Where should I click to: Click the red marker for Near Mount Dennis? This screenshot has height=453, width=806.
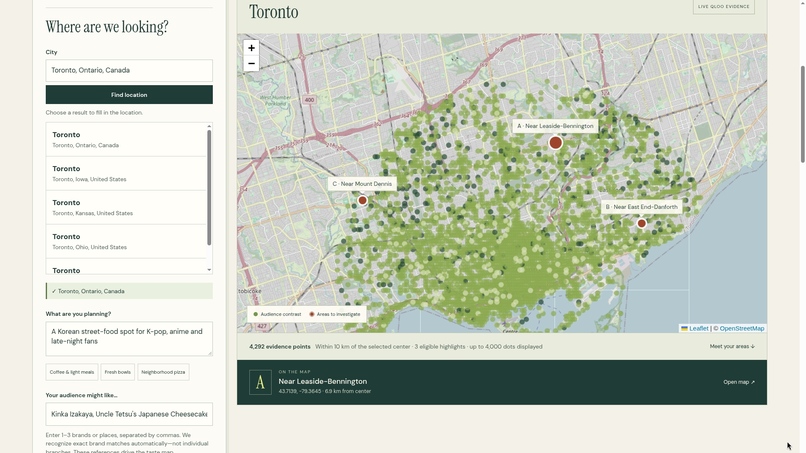pyautogui.click(x=362, y=201)
